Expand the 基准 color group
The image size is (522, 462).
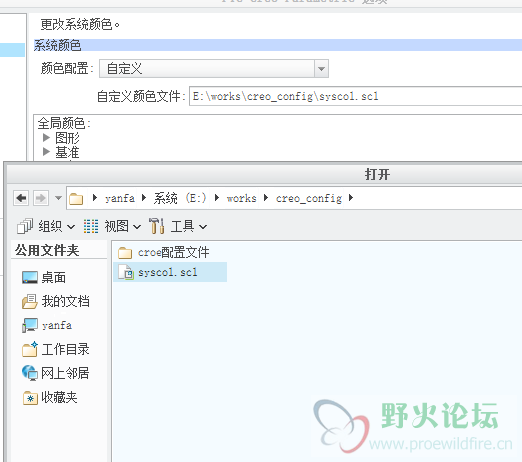46,152
